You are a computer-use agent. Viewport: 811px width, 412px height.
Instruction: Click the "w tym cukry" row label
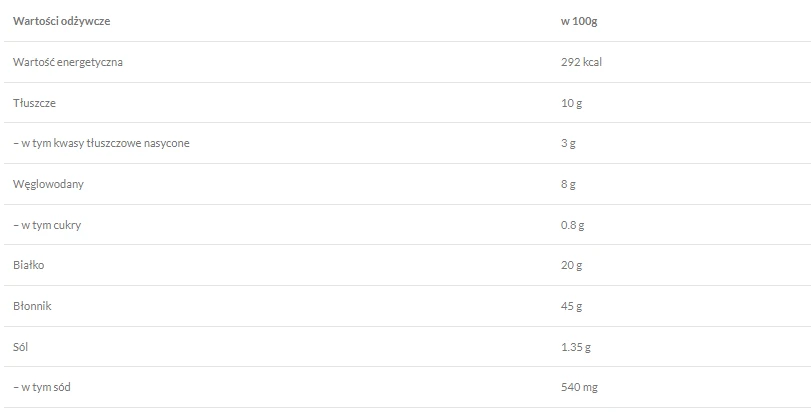point(47,225)
